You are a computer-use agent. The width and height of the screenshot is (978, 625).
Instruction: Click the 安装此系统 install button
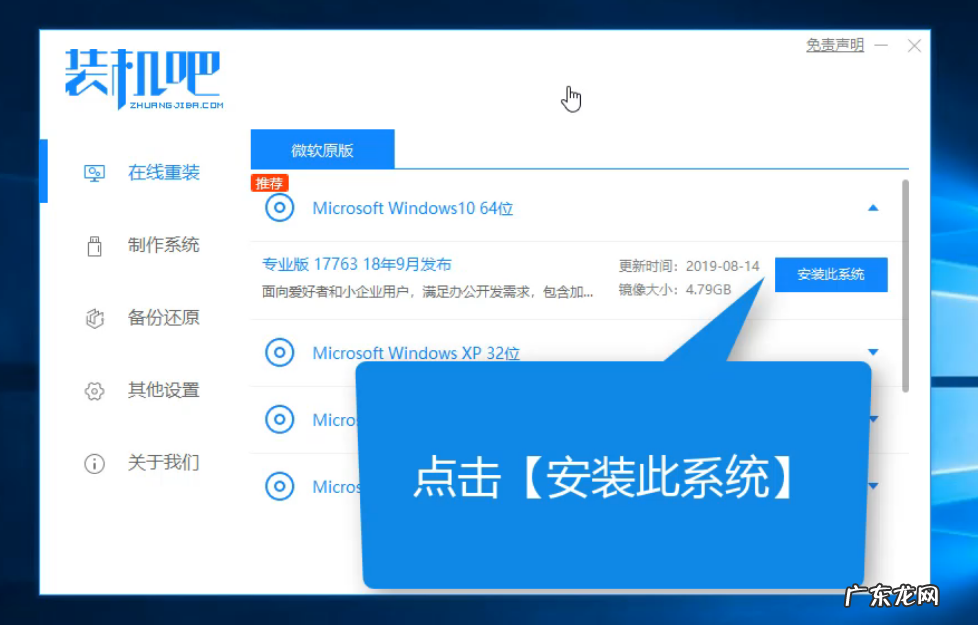pyautogui.click(x=831, y=274)
